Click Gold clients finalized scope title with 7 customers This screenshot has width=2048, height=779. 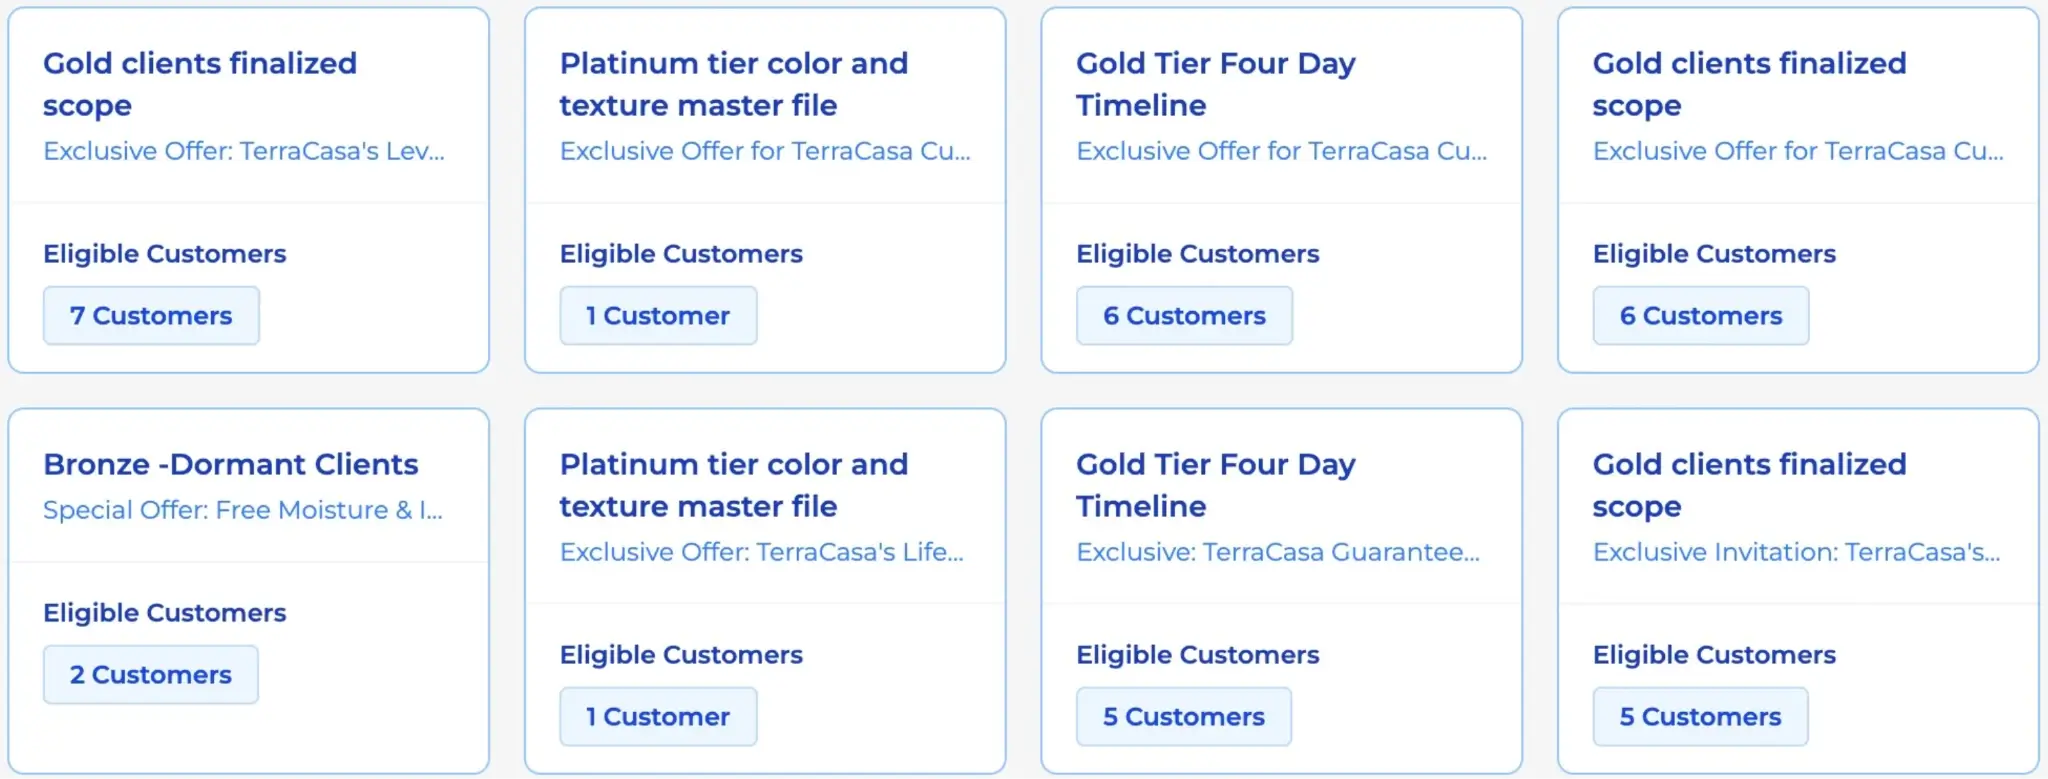(199, 84)
